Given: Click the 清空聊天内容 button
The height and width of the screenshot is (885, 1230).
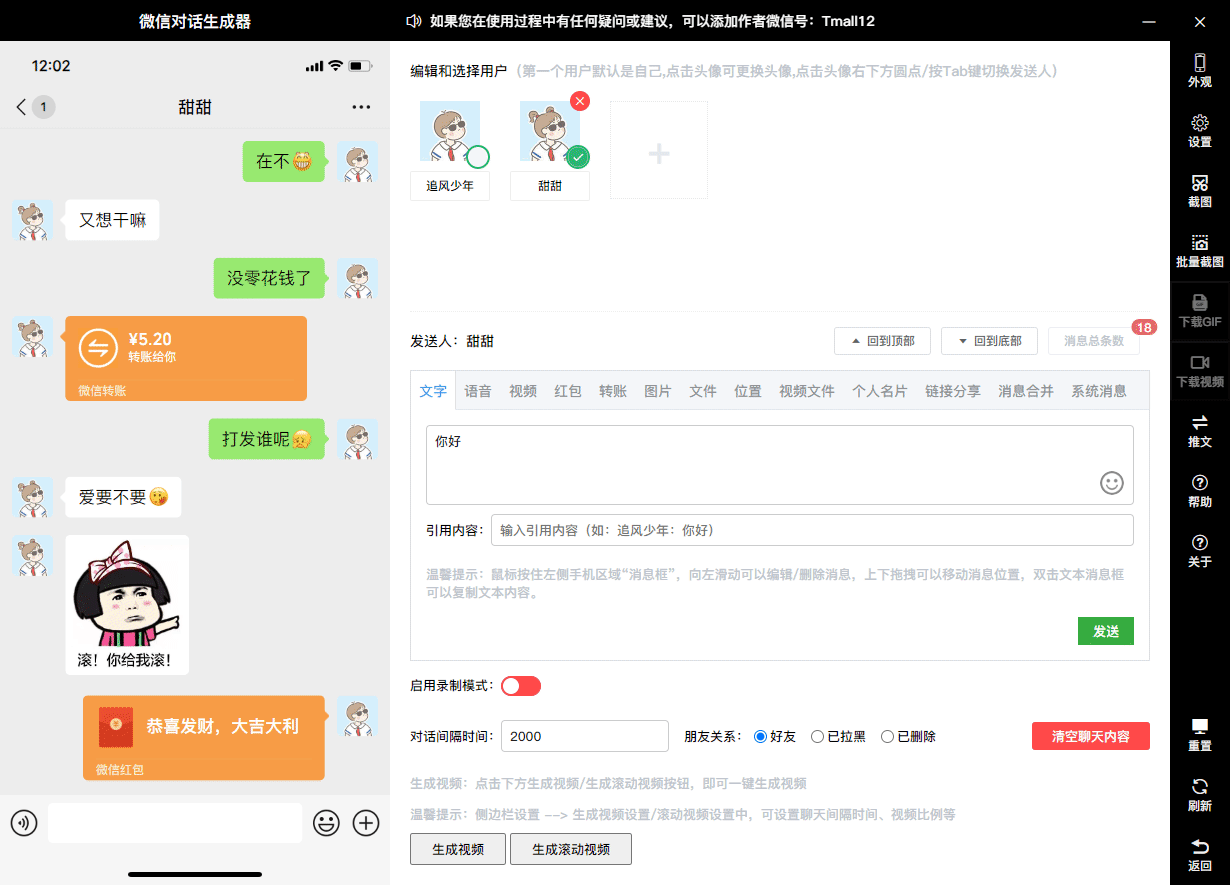Looking at the screenshot, I should pos(1090,736).
